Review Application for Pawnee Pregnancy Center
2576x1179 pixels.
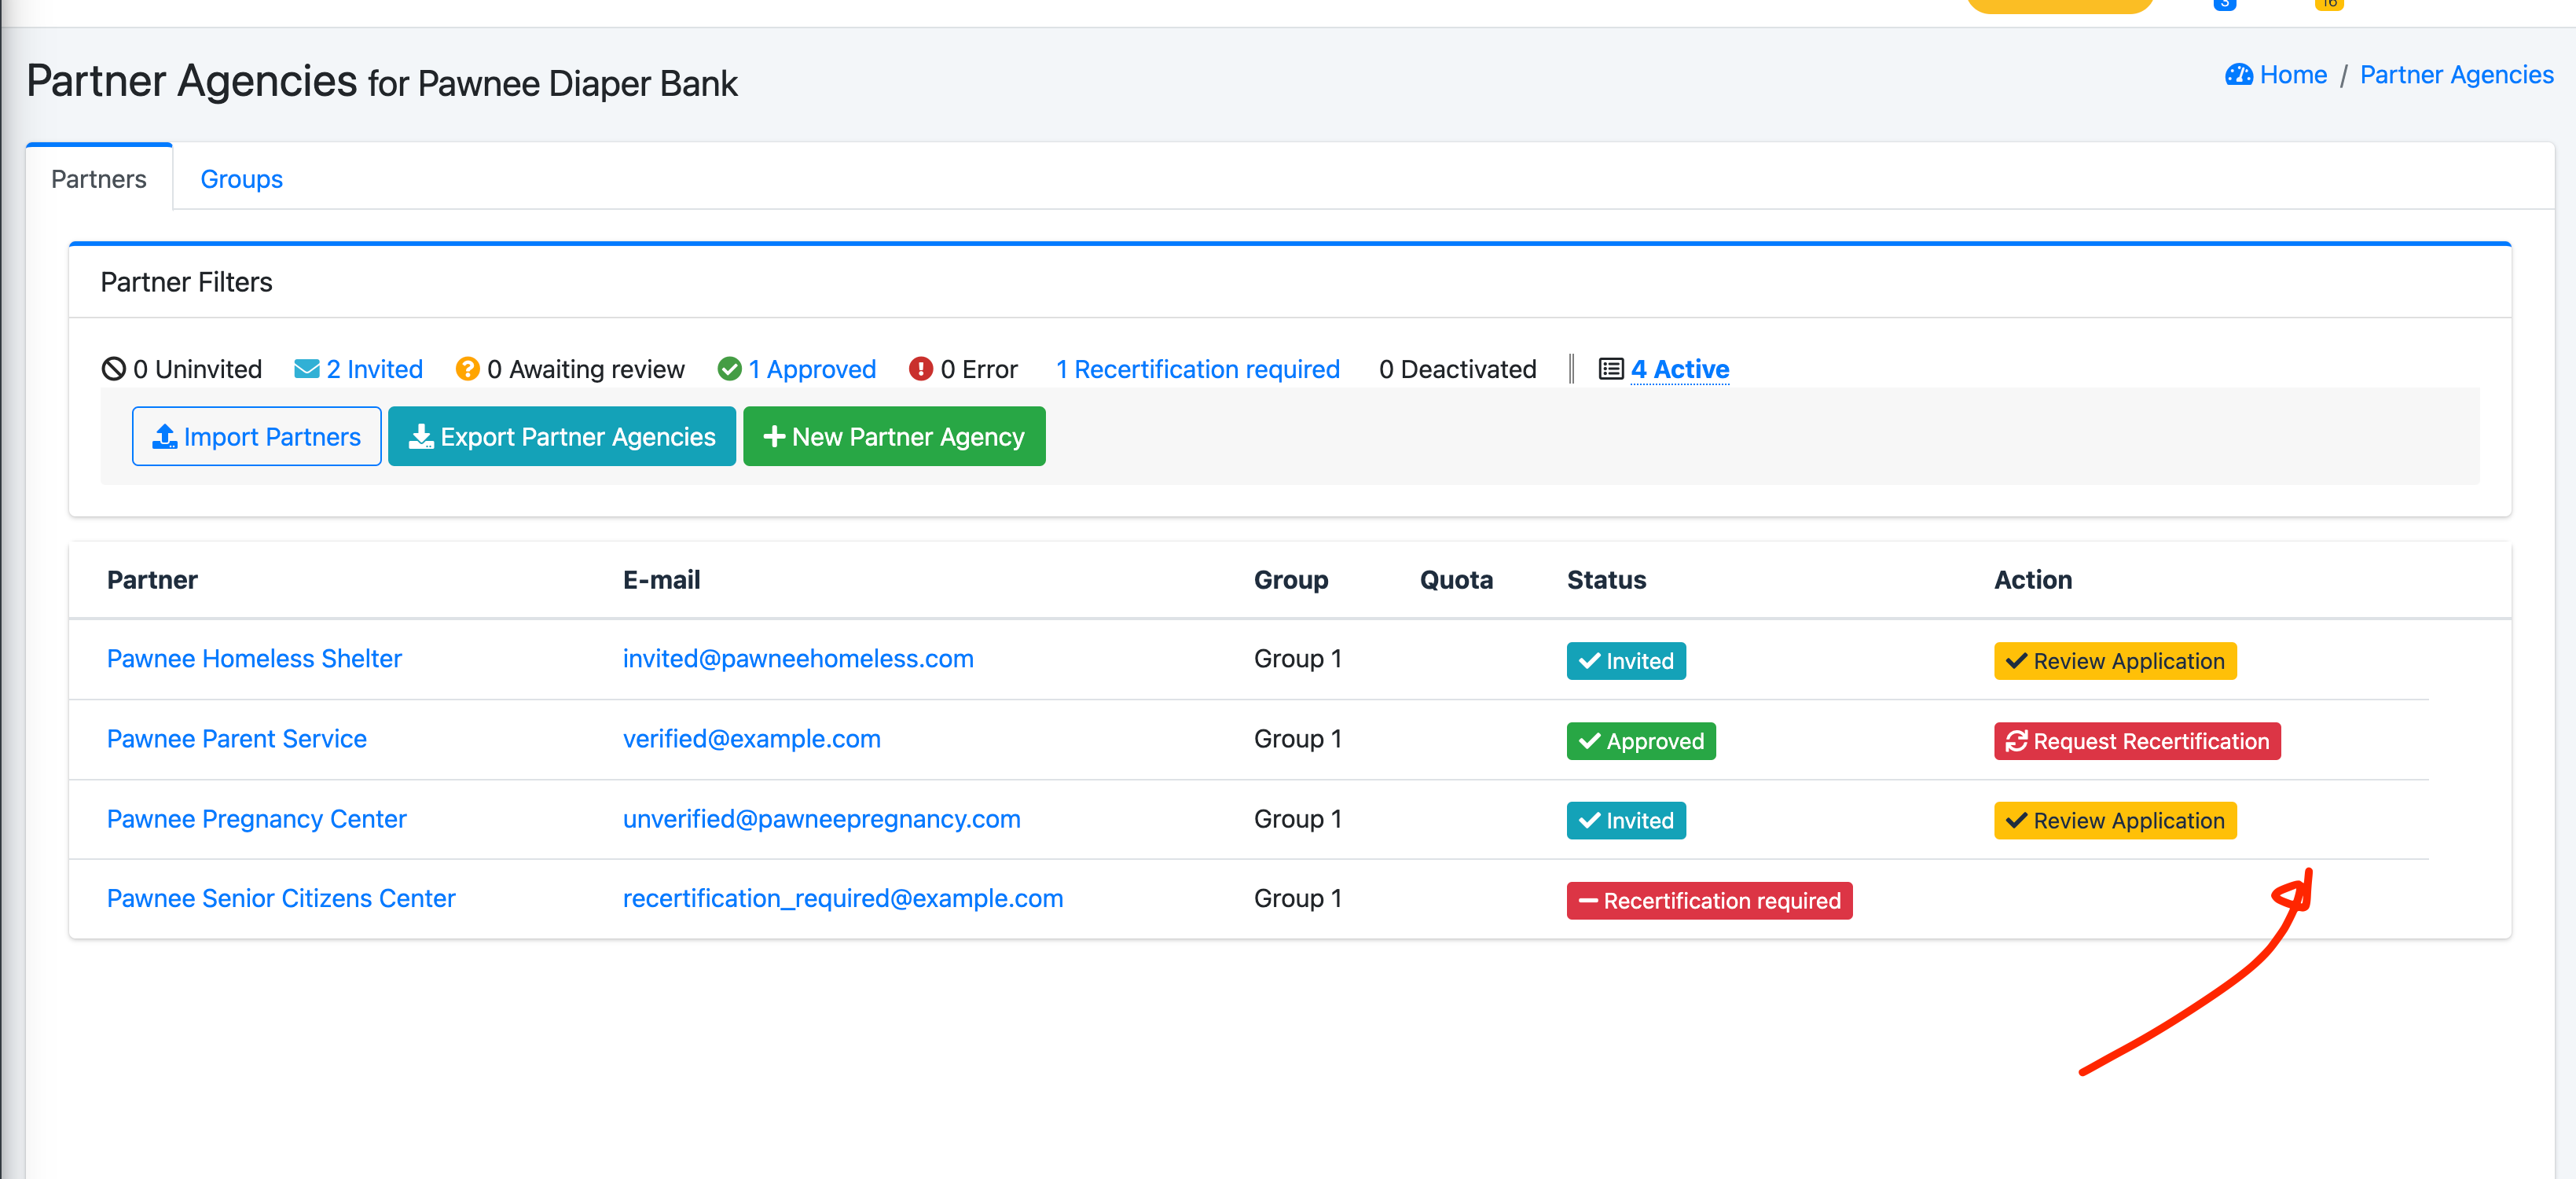point(2114,820)
